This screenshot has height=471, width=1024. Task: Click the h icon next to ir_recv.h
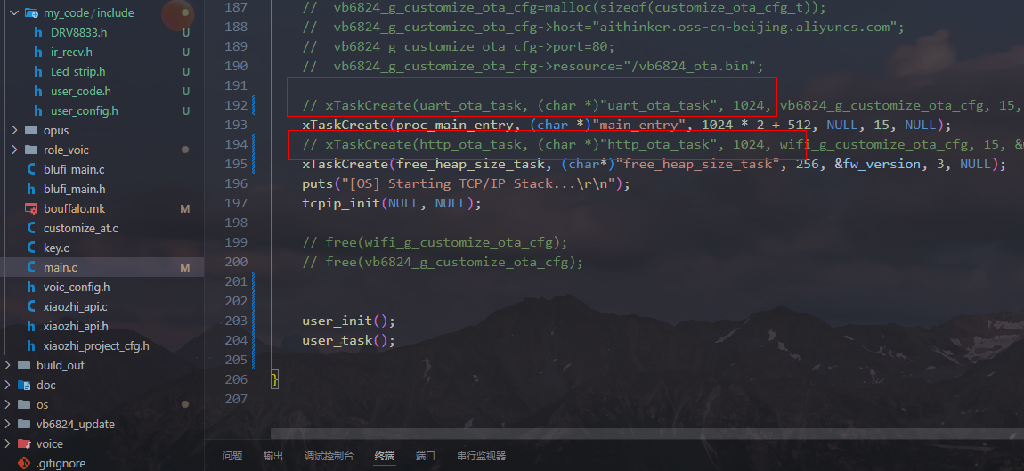coord(38,52)
